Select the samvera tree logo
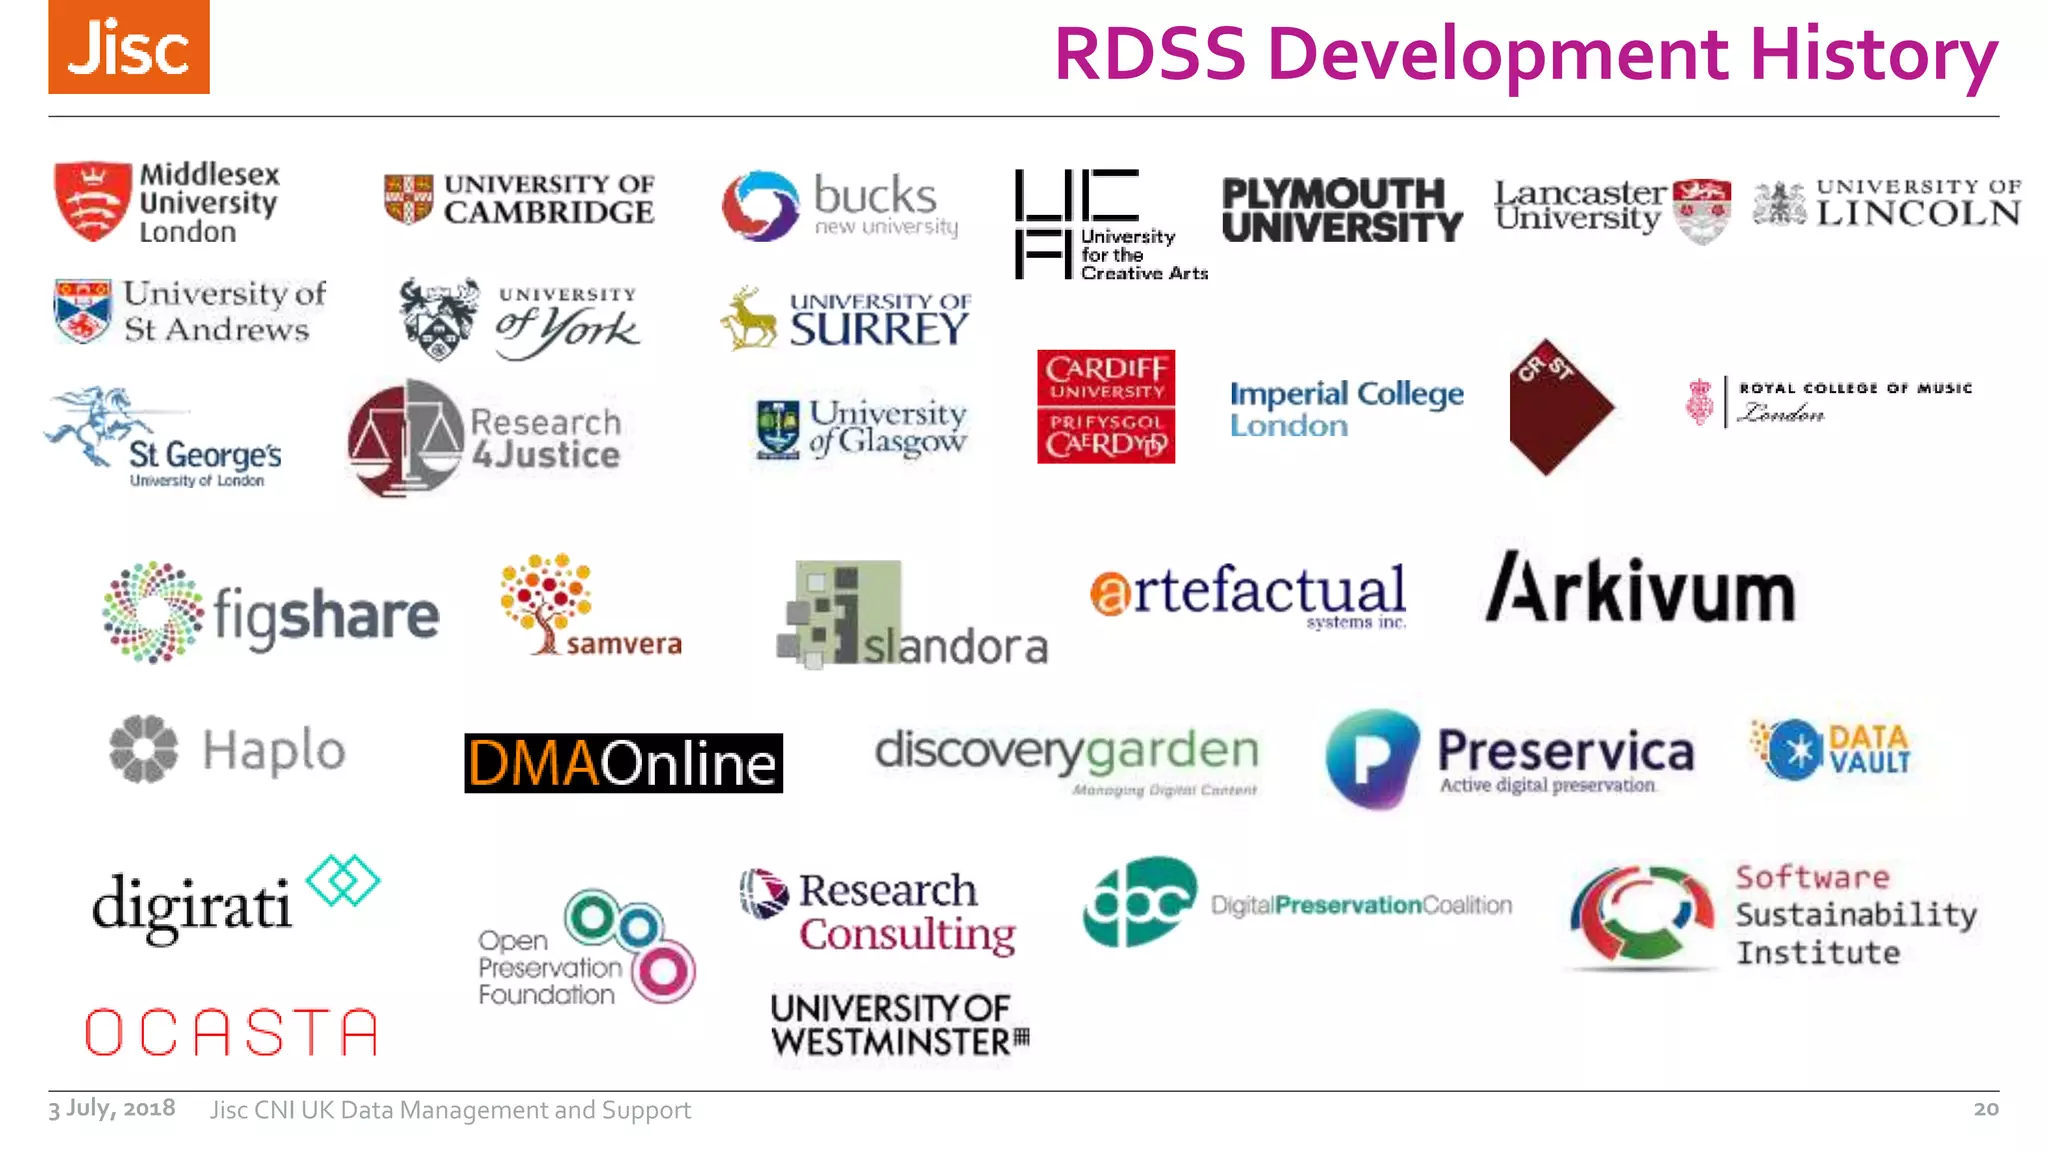This screenshot has width=2048, height=1152. point(591,606)
